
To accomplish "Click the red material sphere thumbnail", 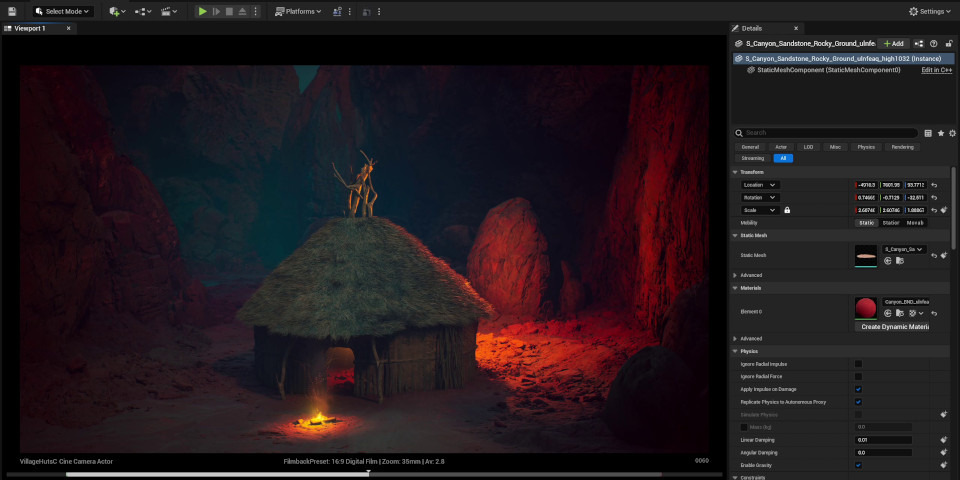I will pos(866,308).
